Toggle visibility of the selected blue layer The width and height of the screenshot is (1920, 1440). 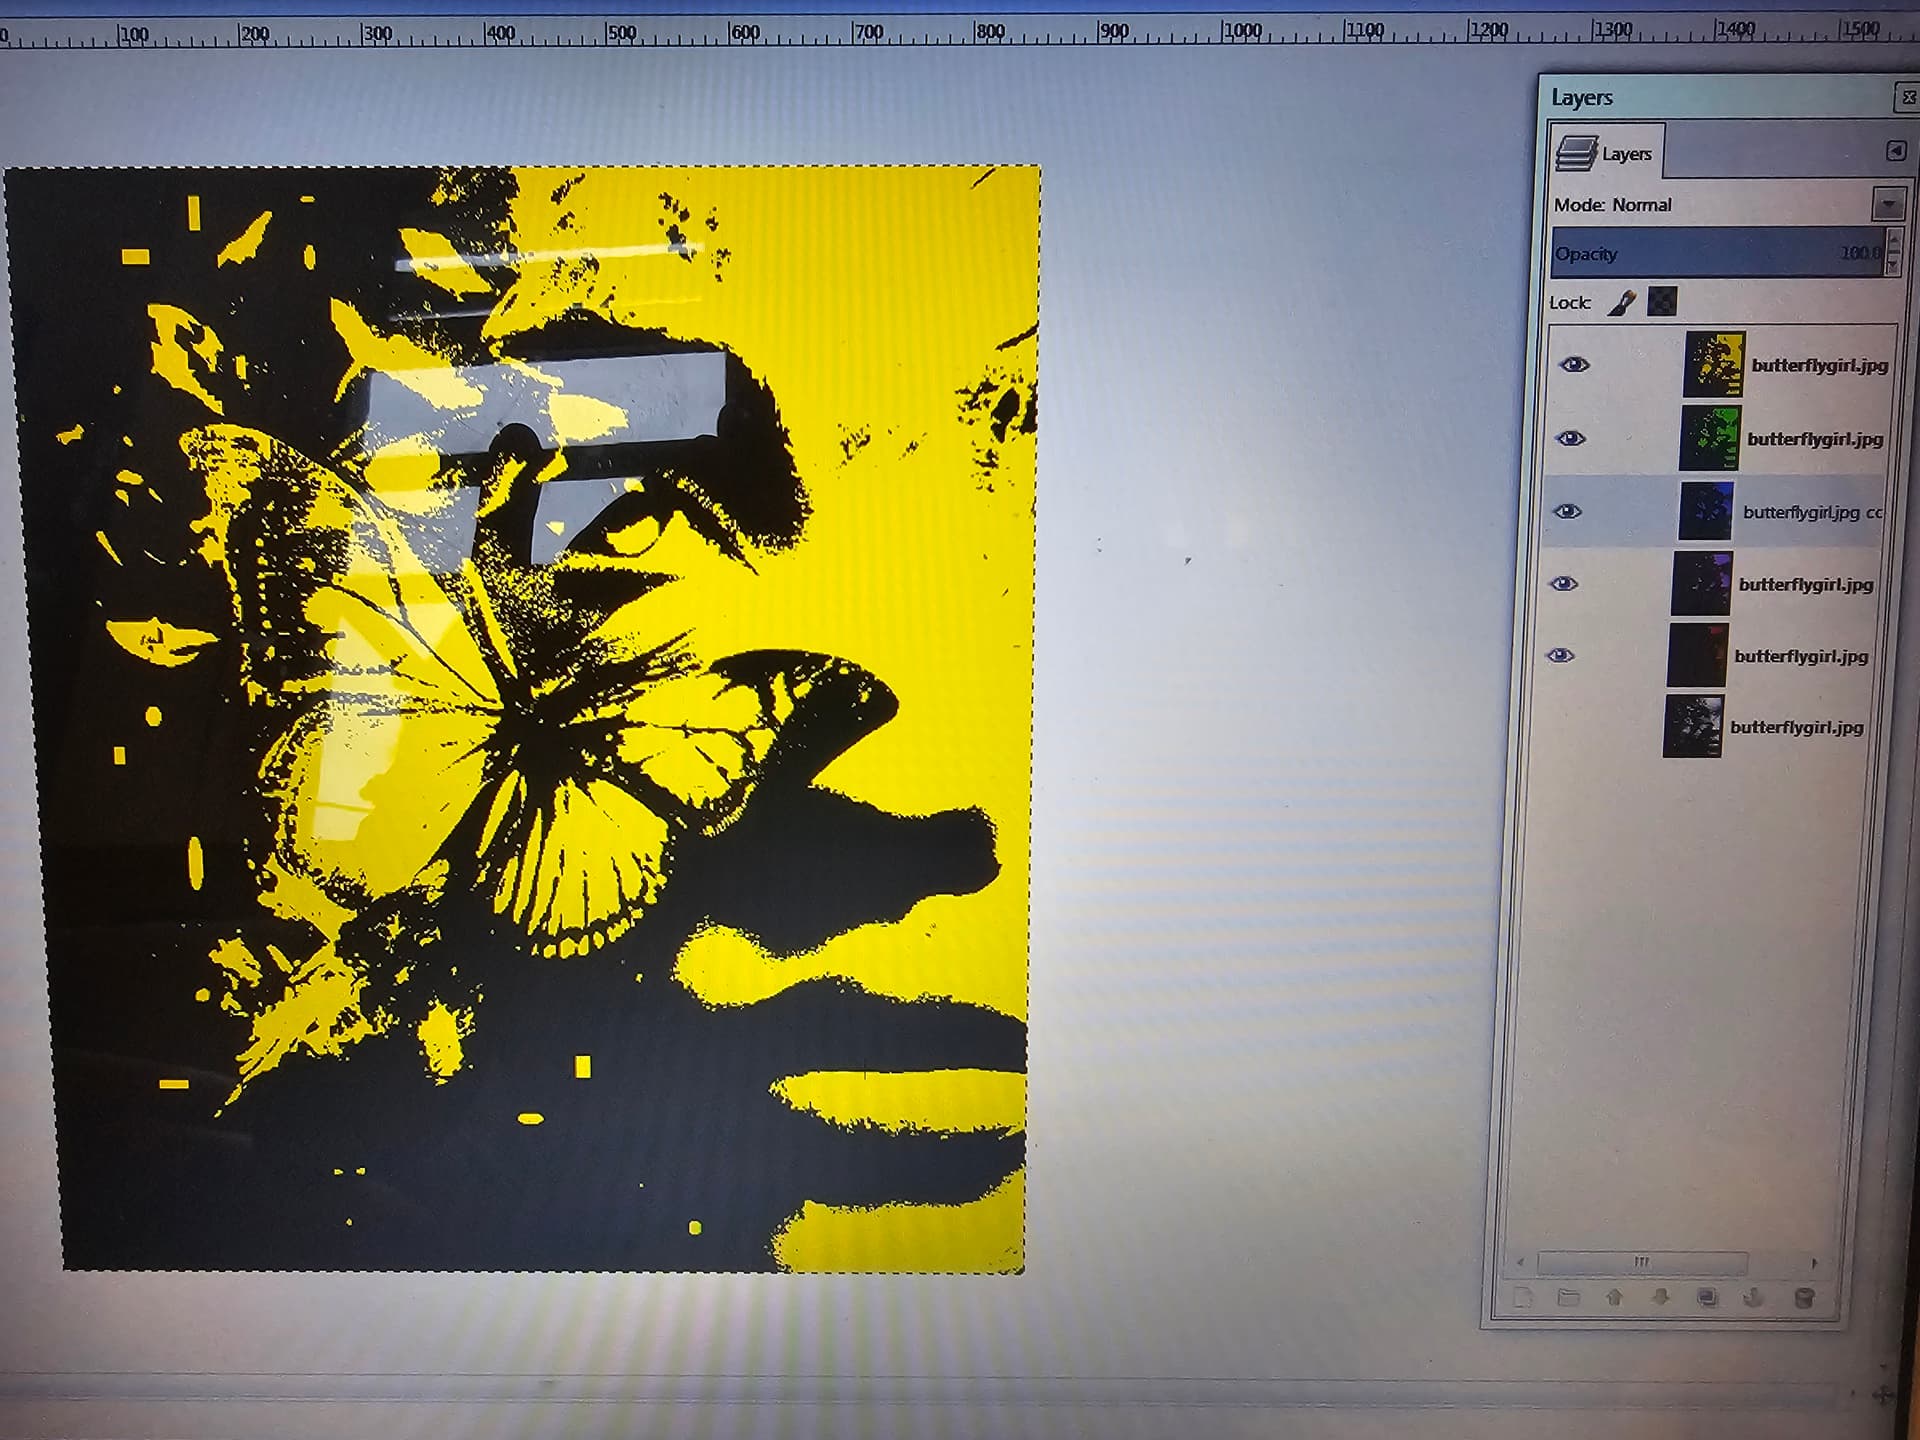point(1567,511)
